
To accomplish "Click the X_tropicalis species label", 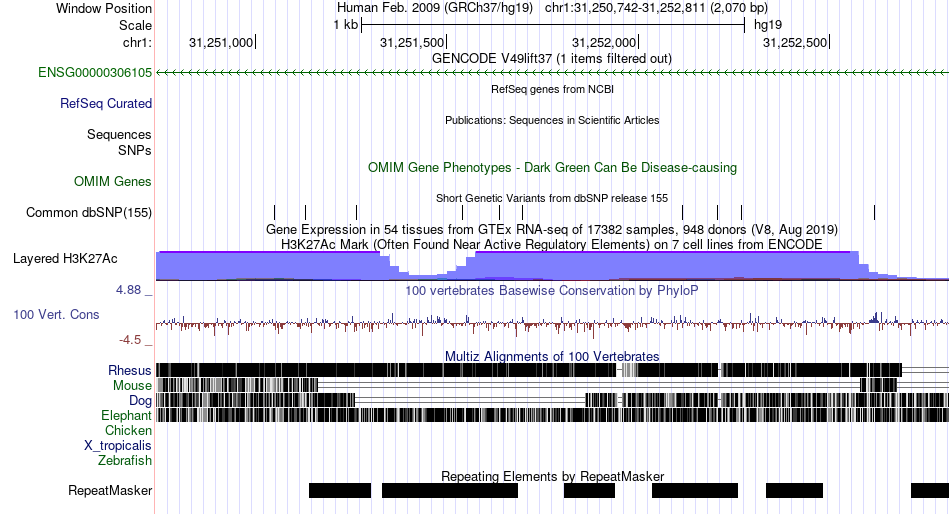I will tap(118, 446).
